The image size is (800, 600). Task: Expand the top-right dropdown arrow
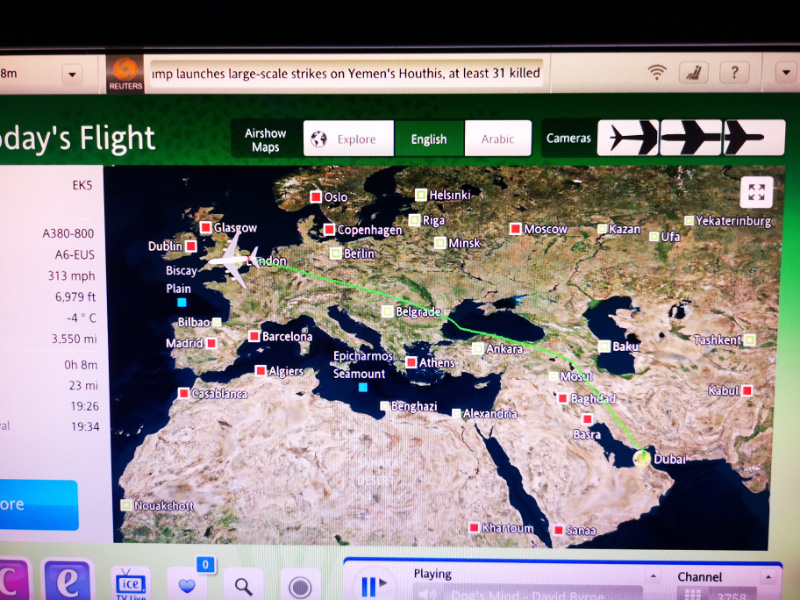click(x=786, y=72)
